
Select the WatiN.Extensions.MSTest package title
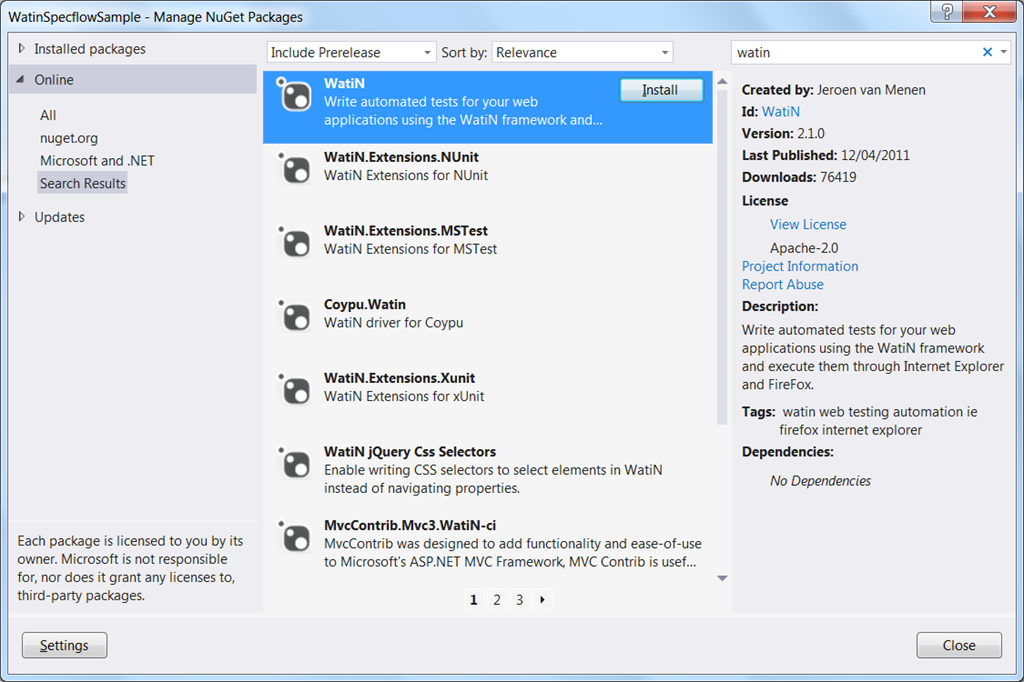(406, 231)
